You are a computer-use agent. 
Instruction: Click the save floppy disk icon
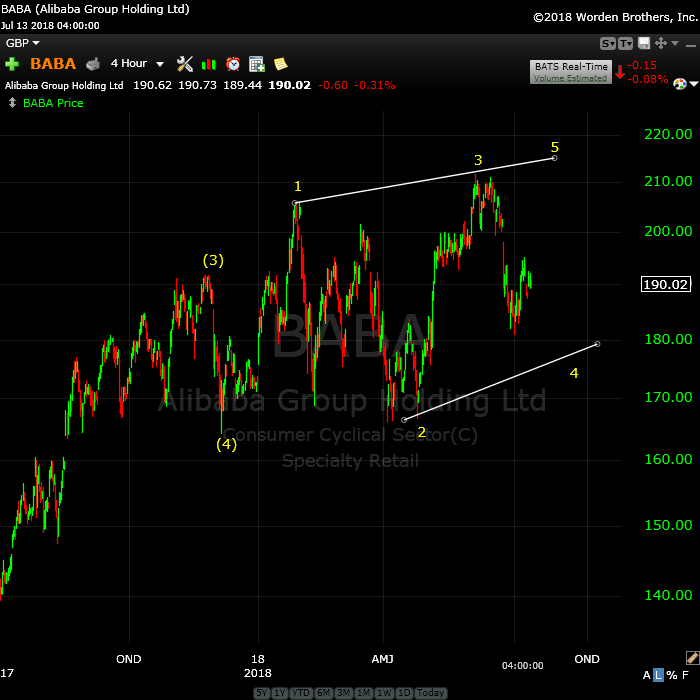coord(644,43)
